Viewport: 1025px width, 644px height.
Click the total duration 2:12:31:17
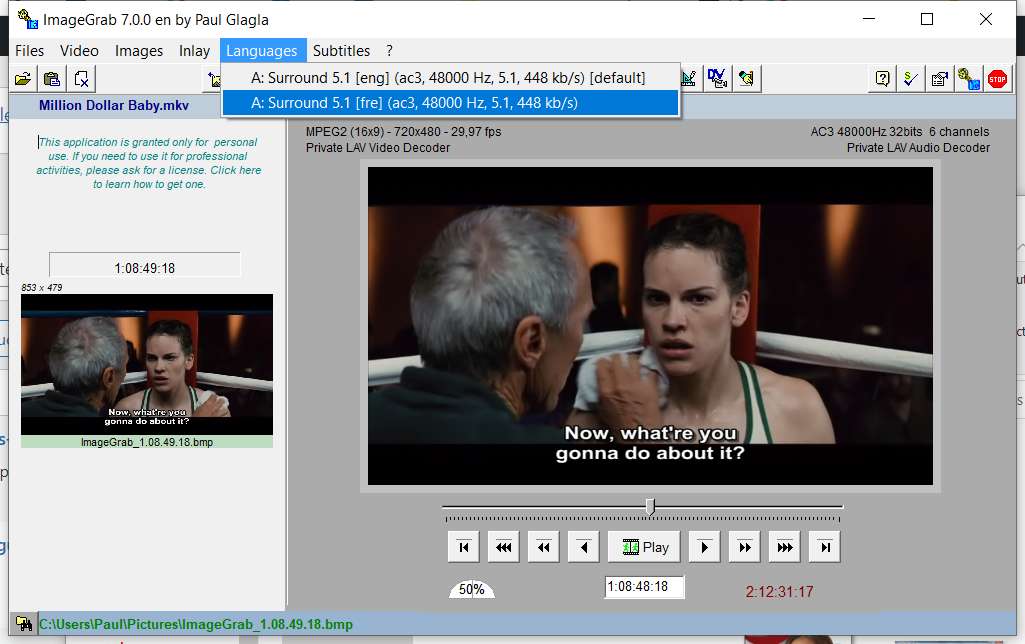click(779, 592)
